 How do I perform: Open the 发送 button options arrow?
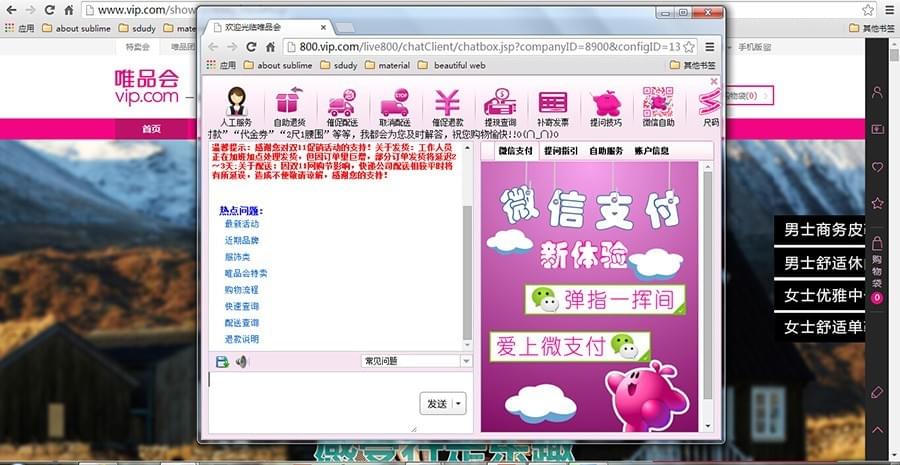click(x=459, y=404)
